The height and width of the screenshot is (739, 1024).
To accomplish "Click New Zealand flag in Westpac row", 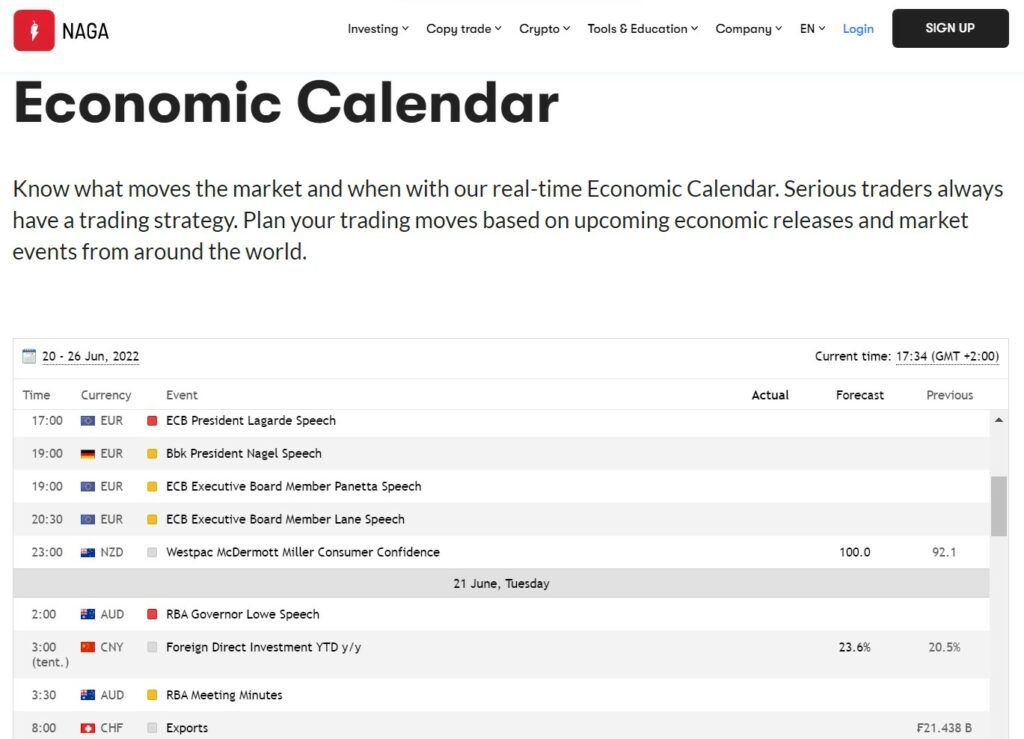I will coord(88,552).
